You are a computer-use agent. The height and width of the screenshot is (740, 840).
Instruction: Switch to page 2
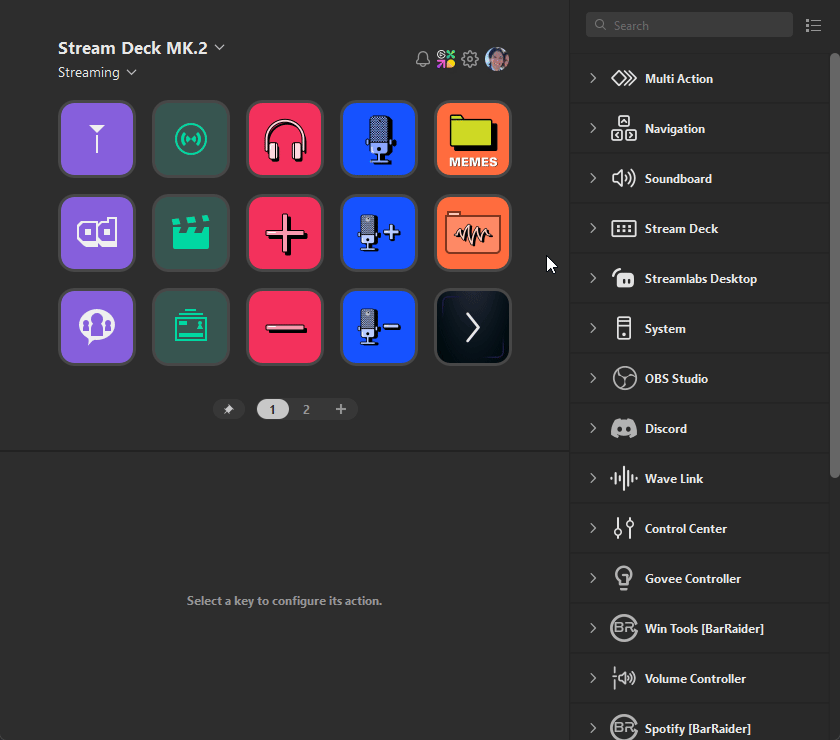pyautogui.click(x=306, y=409)
